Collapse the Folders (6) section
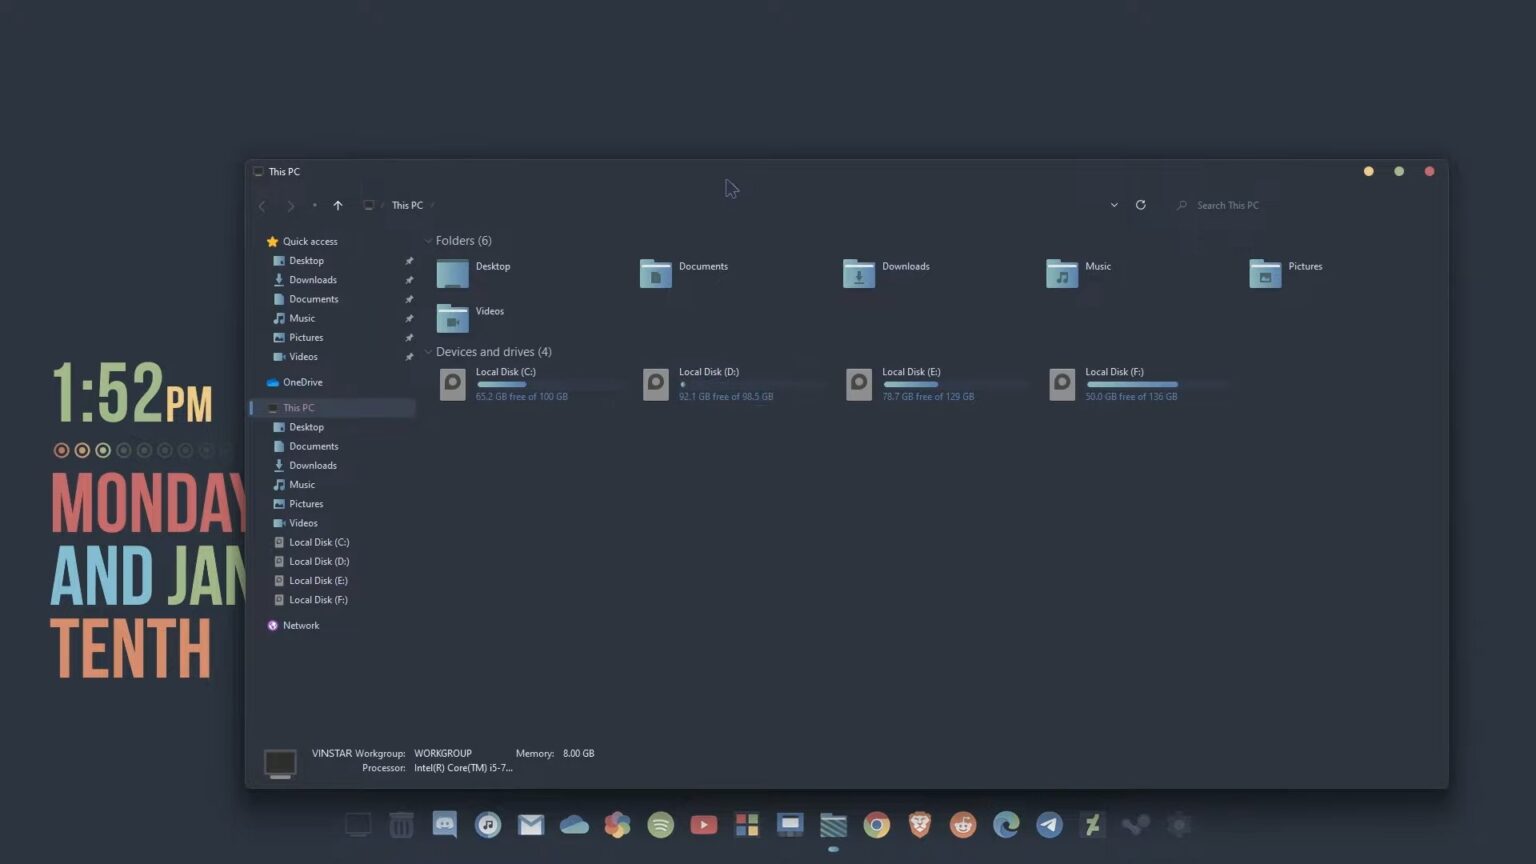The image size is (1536, 864). click(428, 240)
